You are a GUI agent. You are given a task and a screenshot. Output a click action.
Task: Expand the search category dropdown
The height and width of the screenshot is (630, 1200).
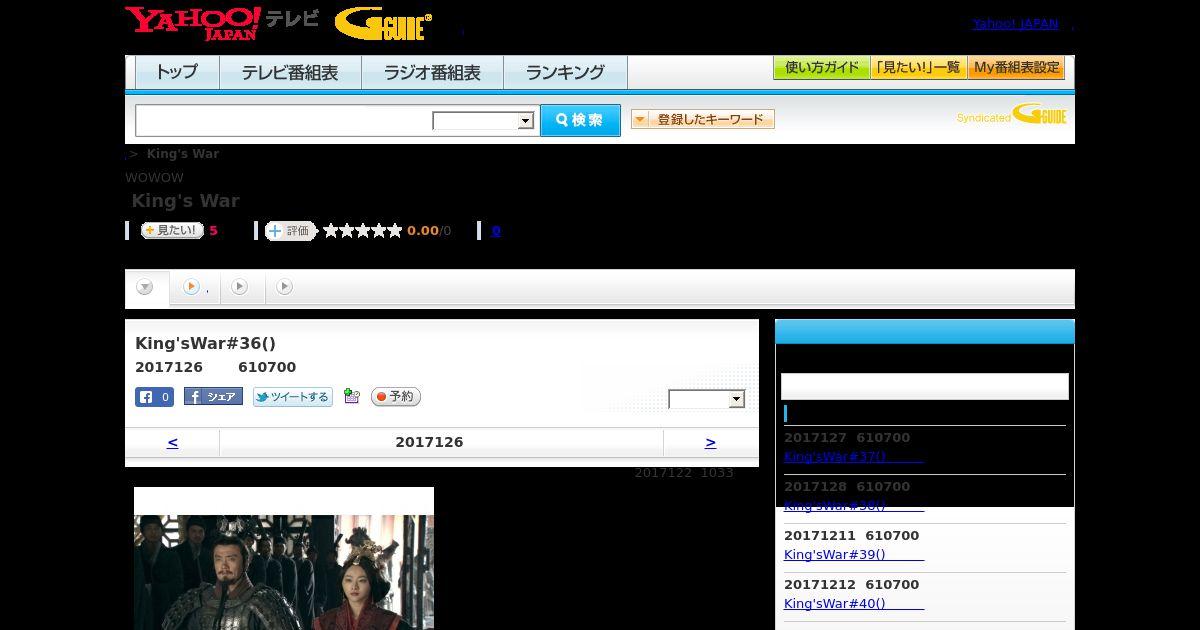pos(484,121)
